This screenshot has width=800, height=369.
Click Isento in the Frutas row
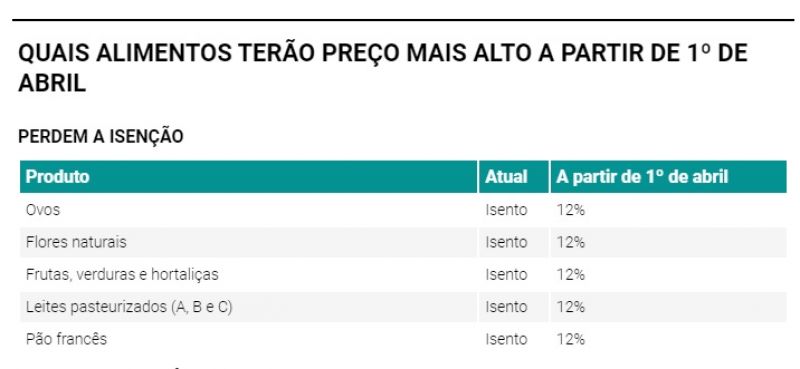pos(506,275)
